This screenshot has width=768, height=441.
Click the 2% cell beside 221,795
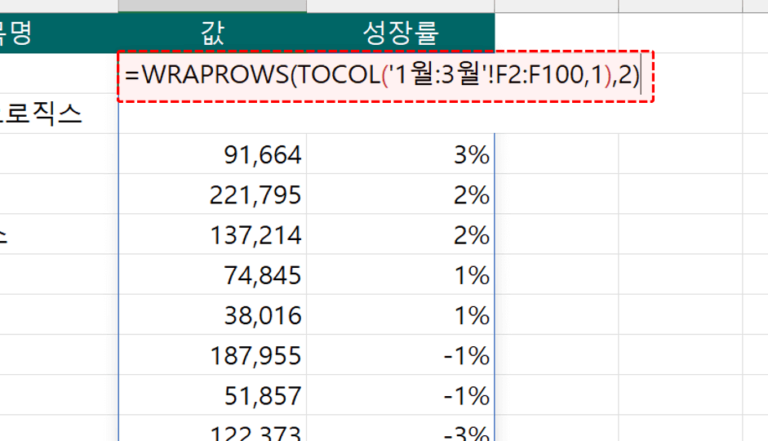[x=400, y=195]
